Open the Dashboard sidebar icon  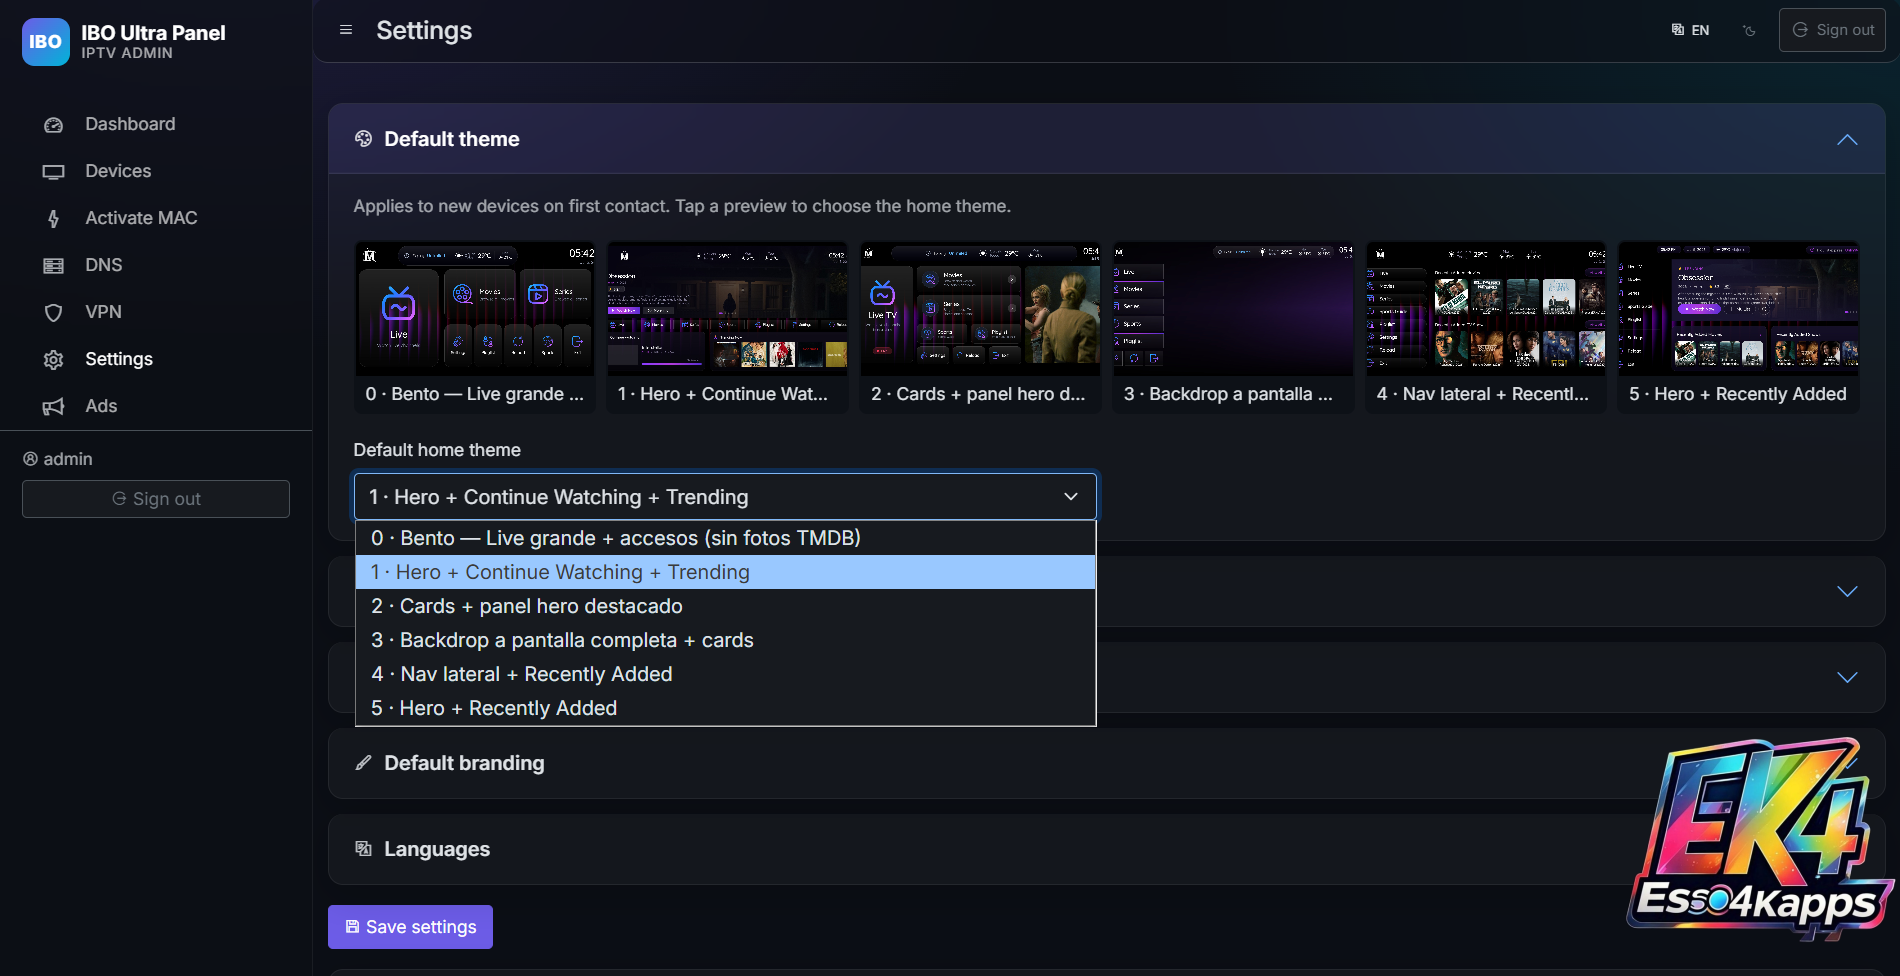(x=54, y=125)
